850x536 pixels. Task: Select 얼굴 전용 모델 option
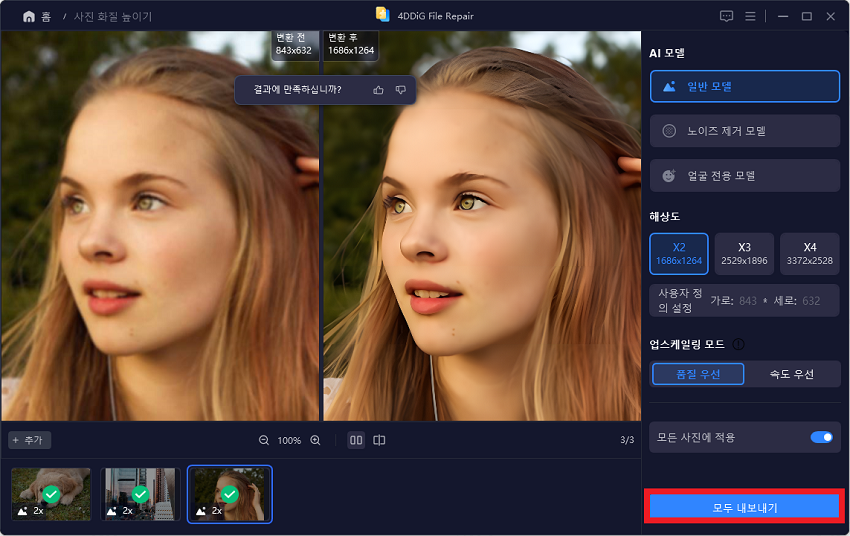point(745,176)
